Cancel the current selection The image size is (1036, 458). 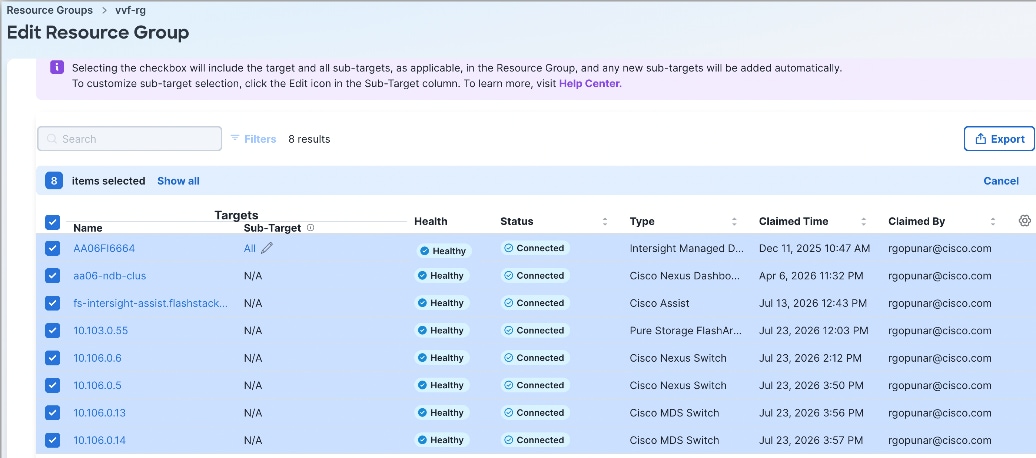click(1001, 180)
